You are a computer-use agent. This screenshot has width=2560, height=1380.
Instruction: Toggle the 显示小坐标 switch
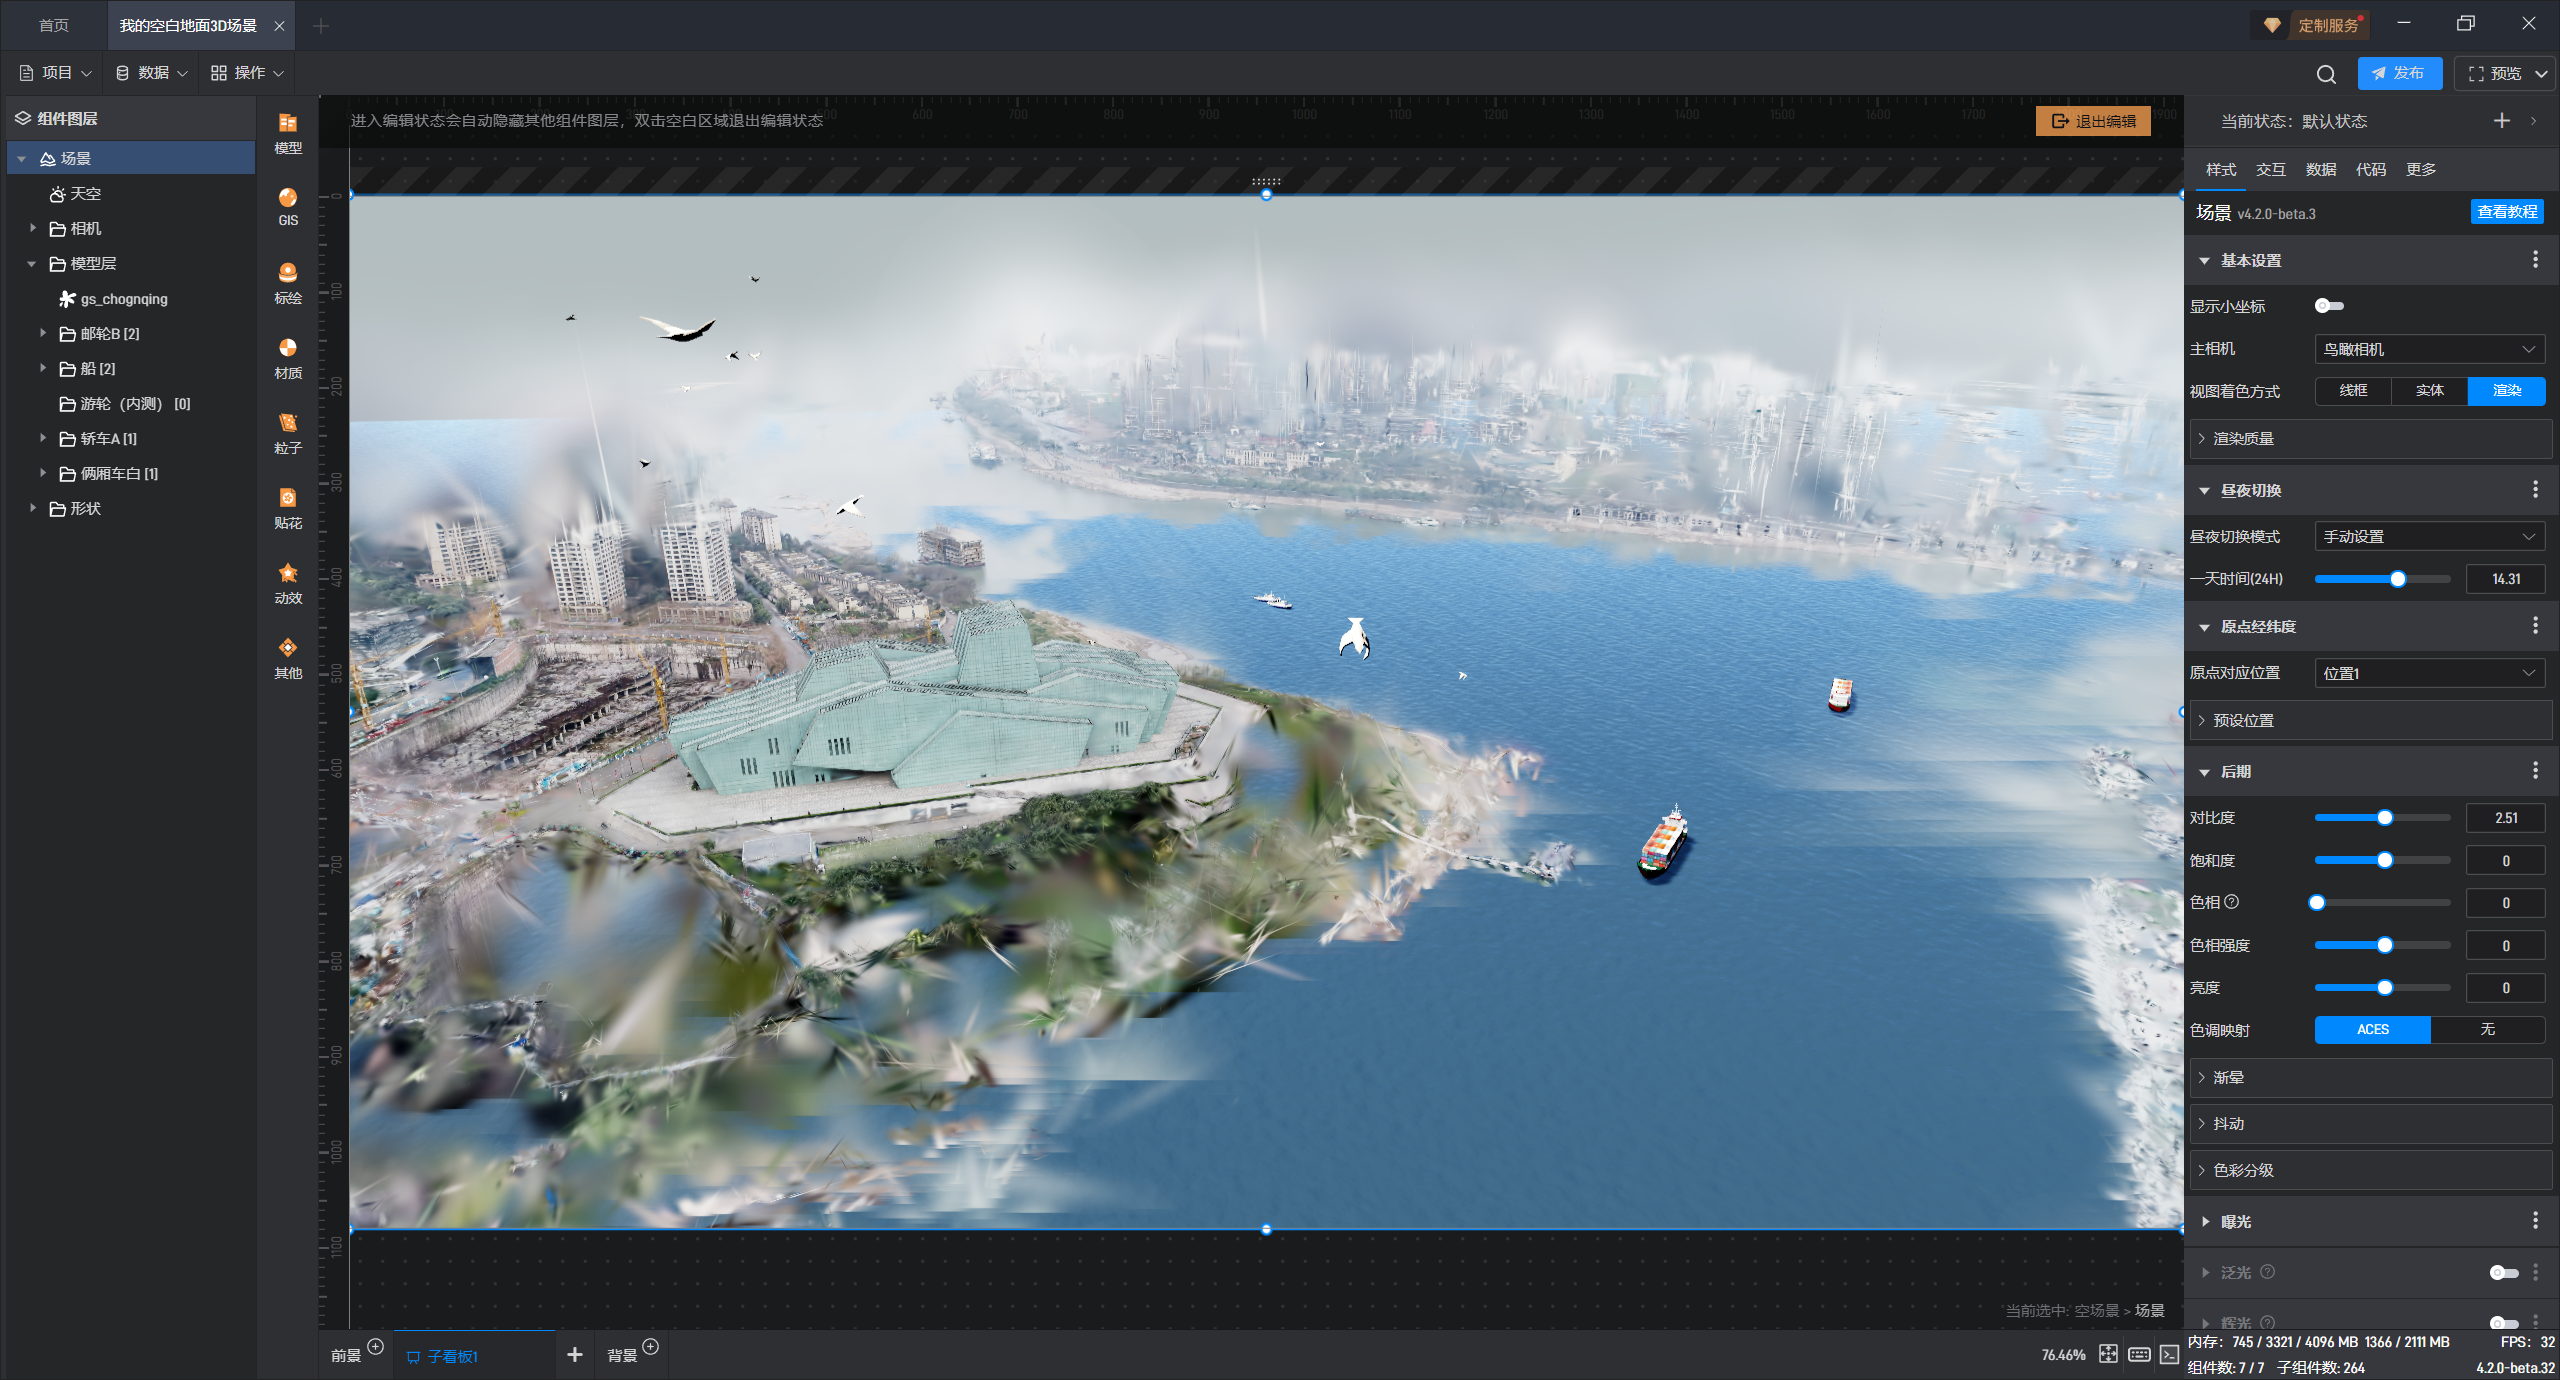tap(2329, 306)
